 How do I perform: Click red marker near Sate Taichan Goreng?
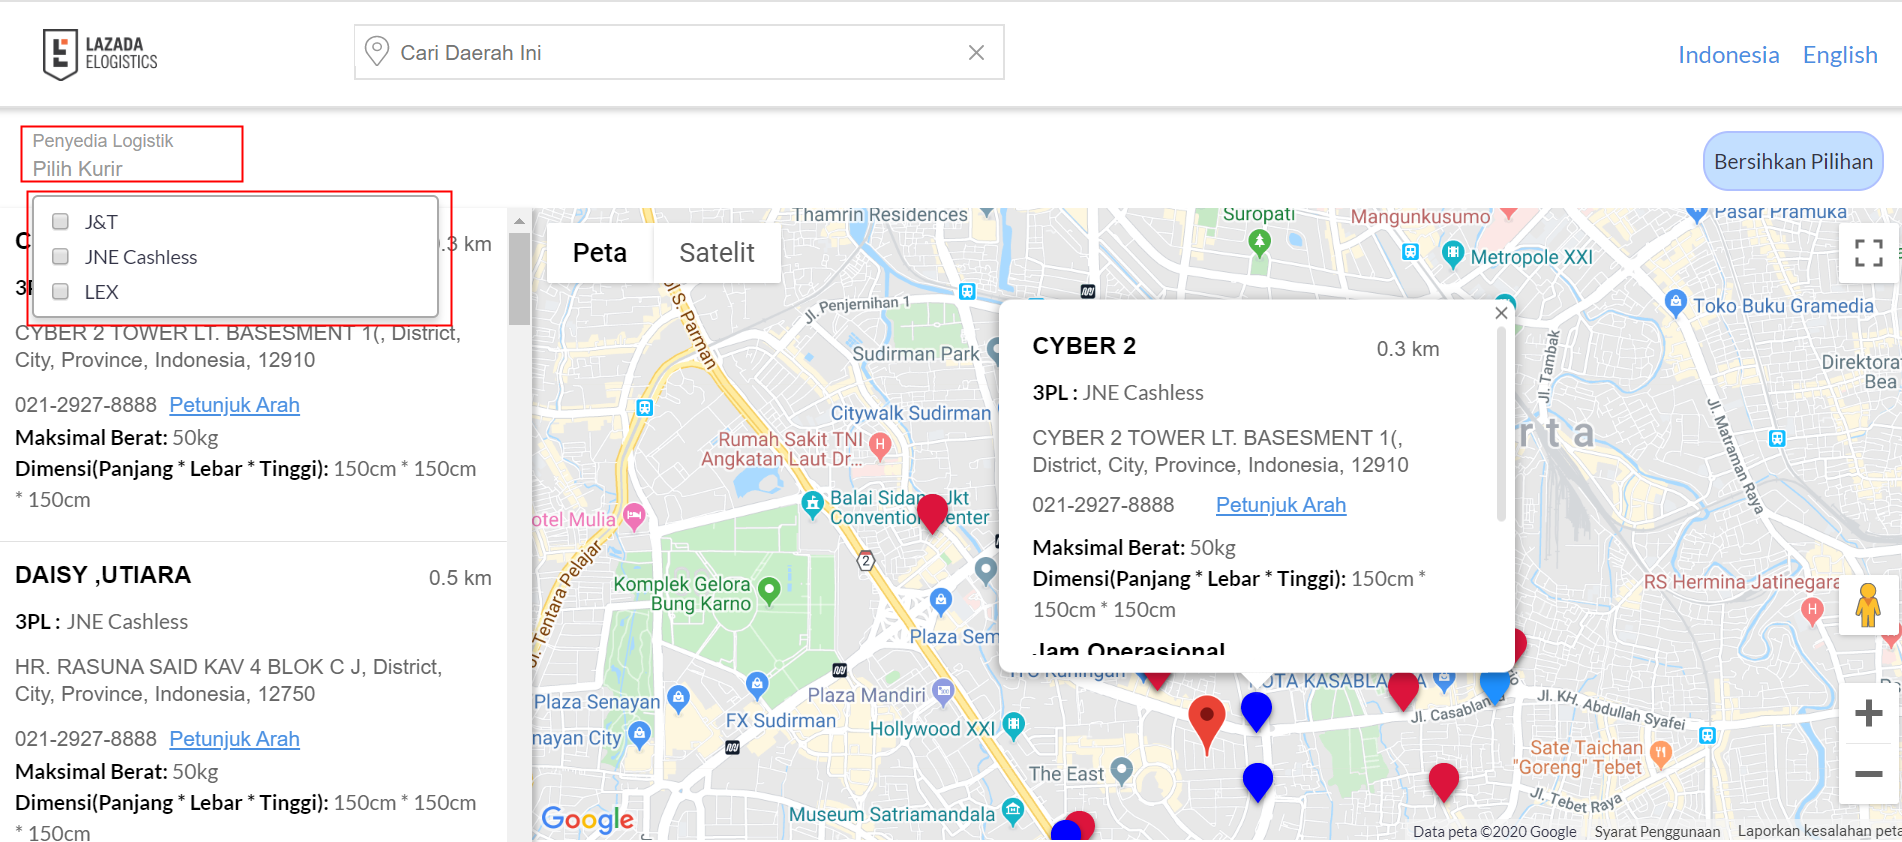[x=1444, y=782]
